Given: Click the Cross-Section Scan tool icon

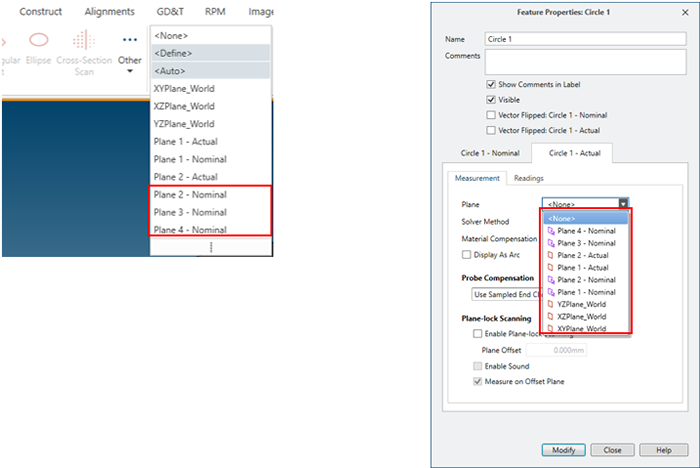Looking at the screenshot, I should pyautogui.click(x=84, y=41).
